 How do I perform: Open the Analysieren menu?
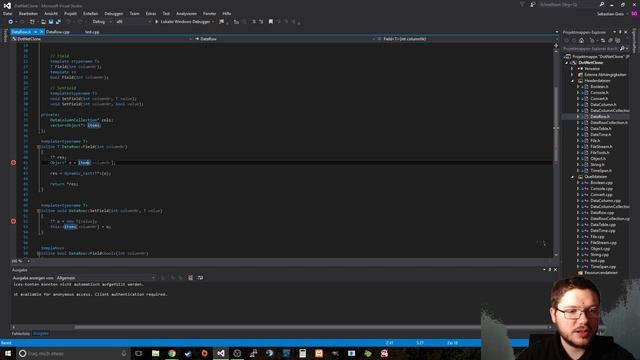pos(186,13)
